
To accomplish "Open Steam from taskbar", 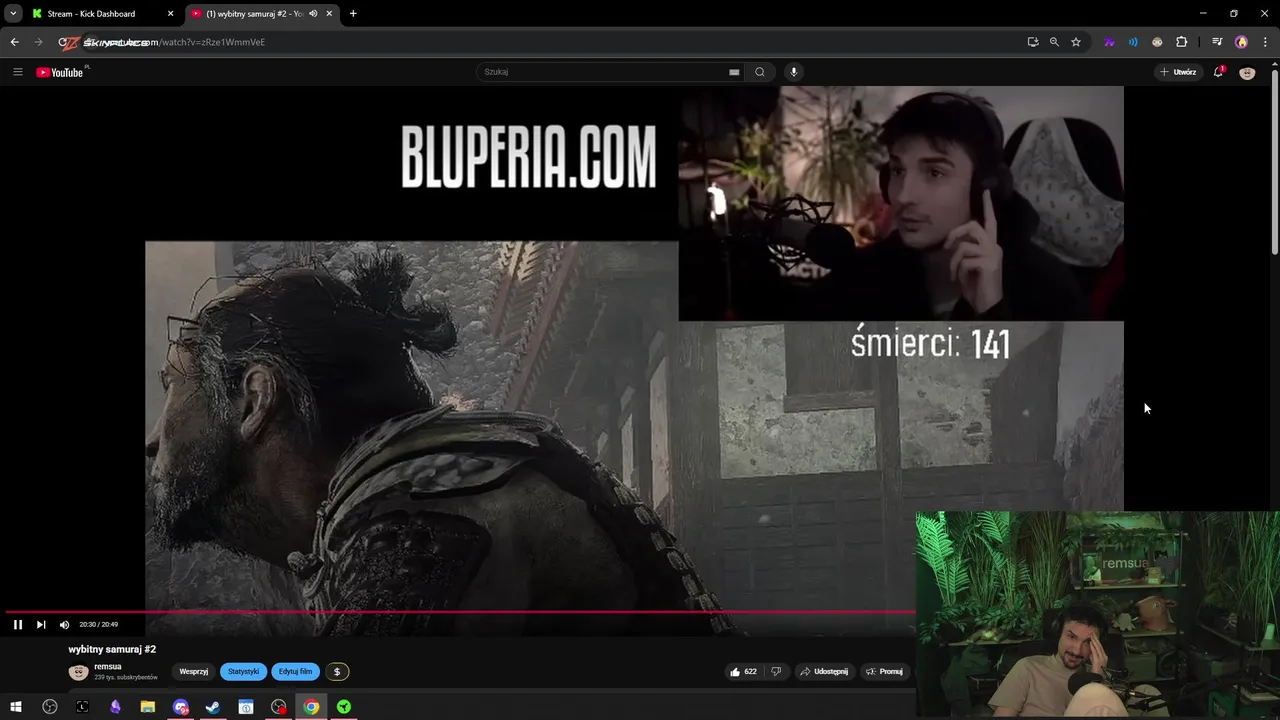I will click(213, 707).
